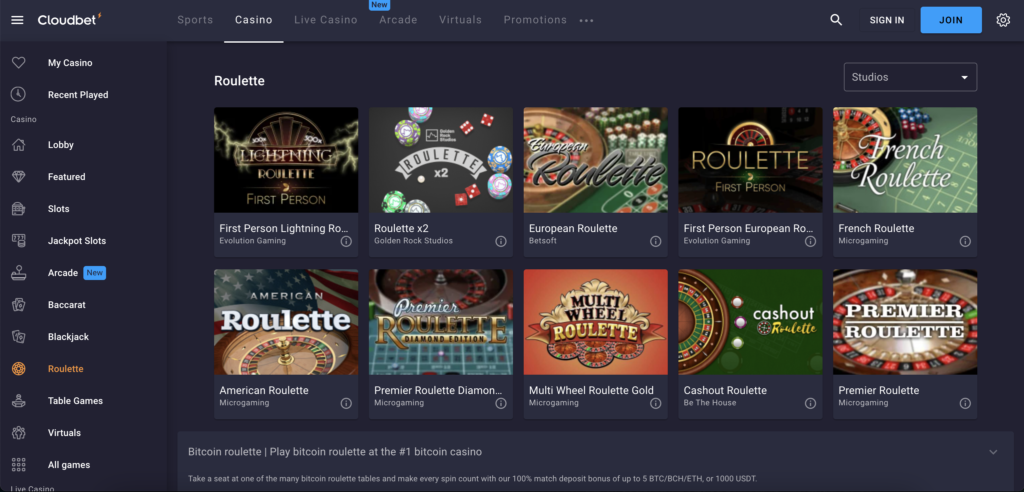
Task: Open the Roulette x2 game thumbnail
Action: coord(441,160)
